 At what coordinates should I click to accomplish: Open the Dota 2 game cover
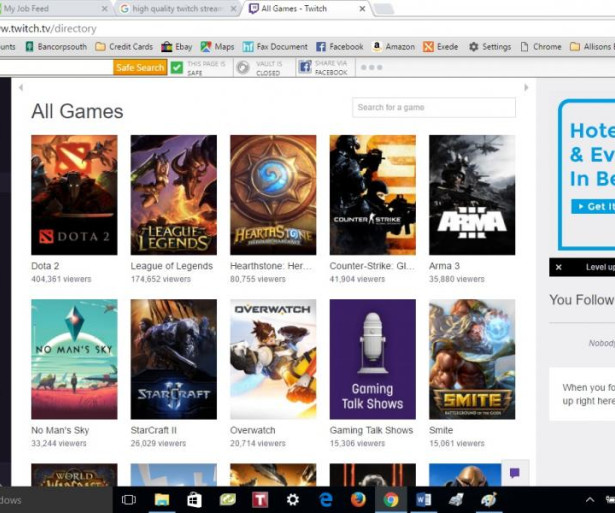[74, 195]
